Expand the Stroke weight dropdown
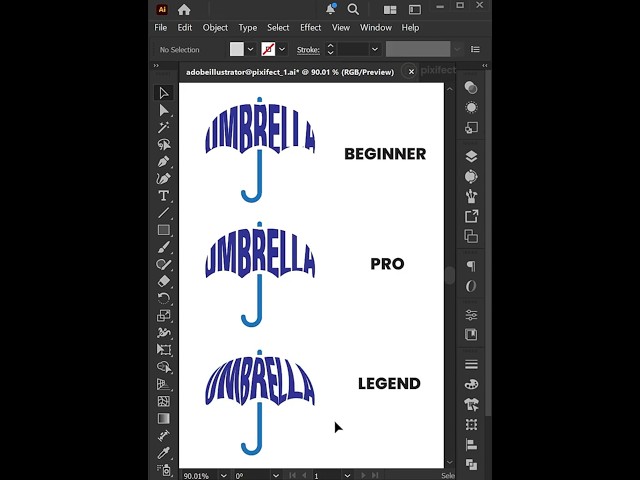 click(375, 49)
